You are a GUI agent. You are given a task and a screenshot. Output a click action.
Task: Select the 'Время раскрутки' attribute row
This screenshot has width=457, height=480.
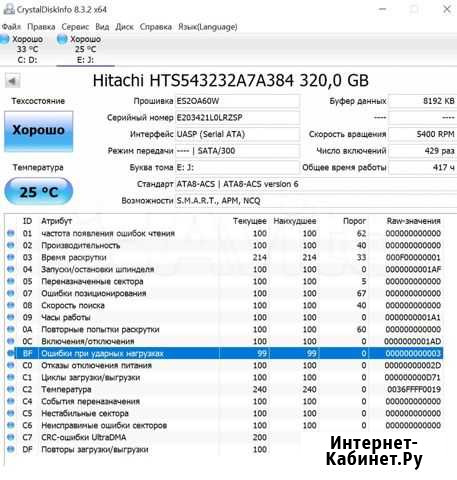click(x=224, y=257)
